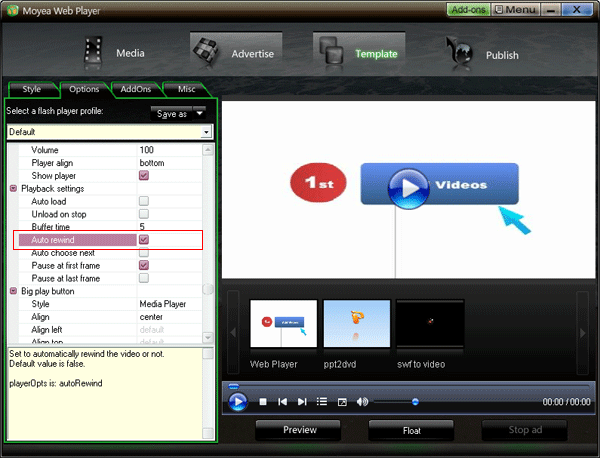Skip to the previous video
Viewport: 600px width, 458px height.
click(282, 402)
